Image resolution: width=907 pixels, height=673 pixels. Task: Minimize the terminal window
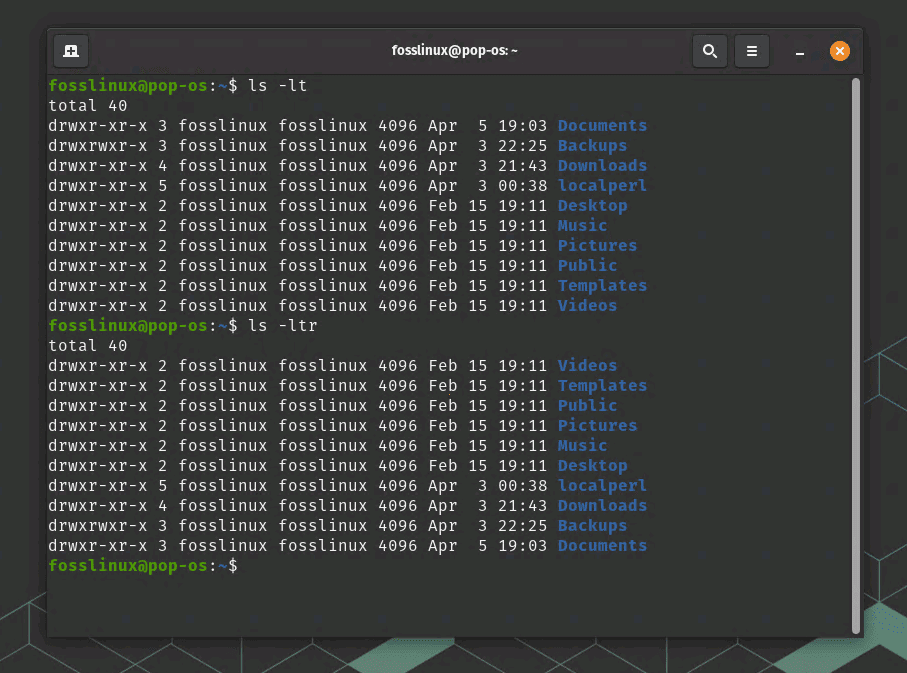(800, 51)
